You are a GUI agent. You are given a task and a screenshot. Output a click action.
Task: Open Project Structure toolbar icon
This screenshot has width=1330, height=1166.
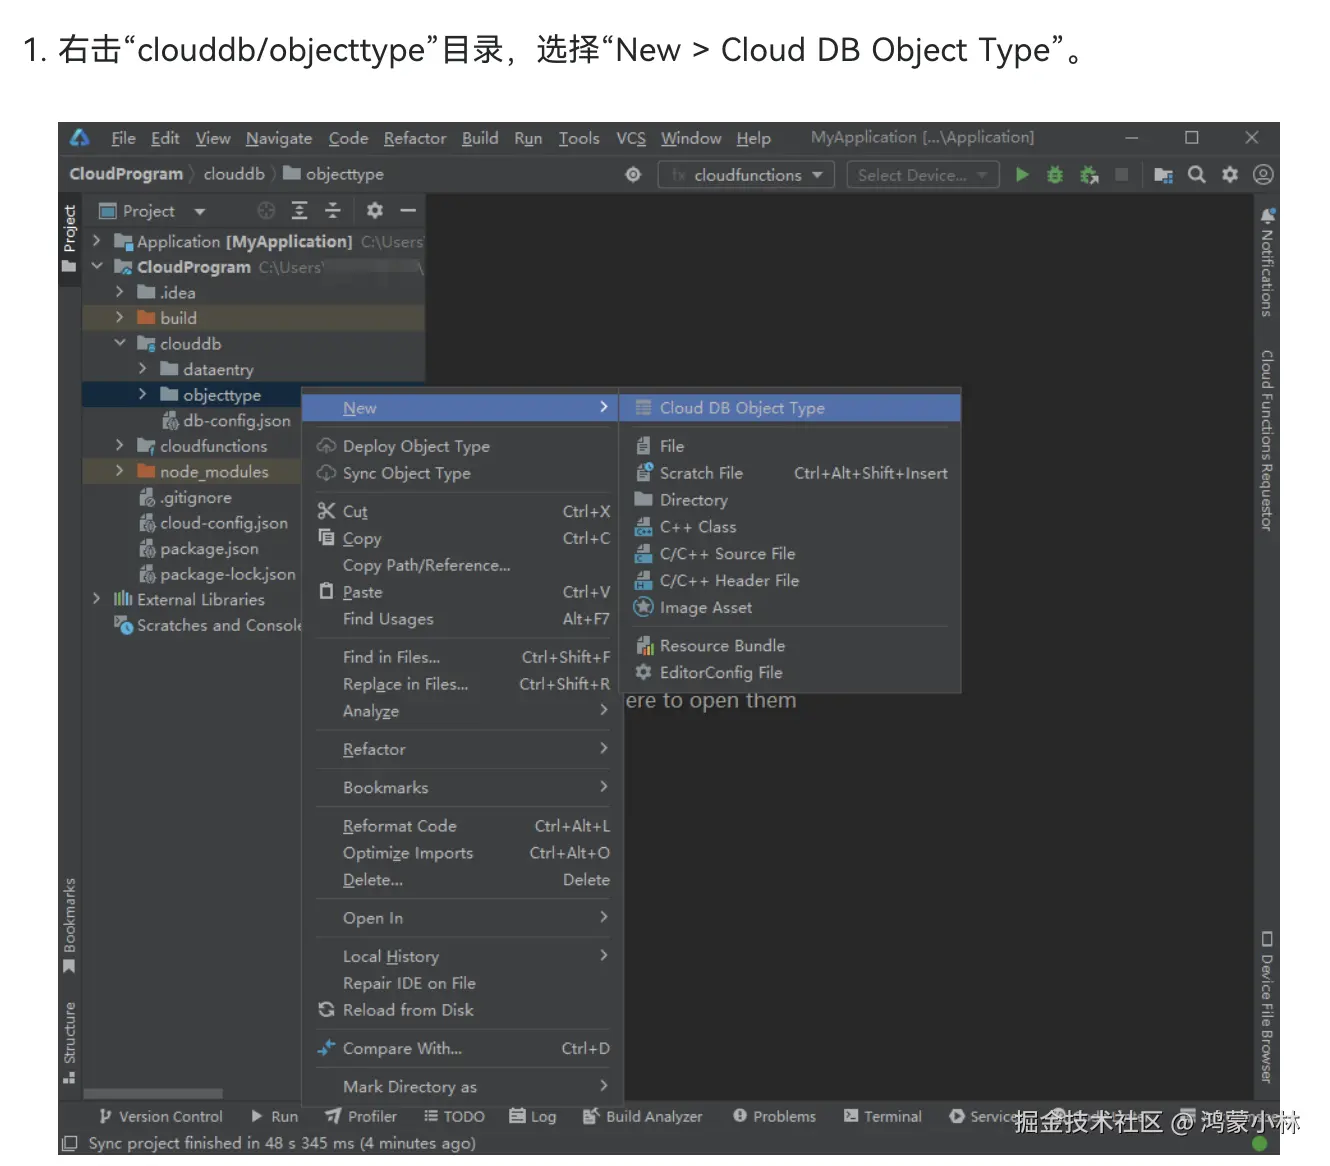point(1163,175)
